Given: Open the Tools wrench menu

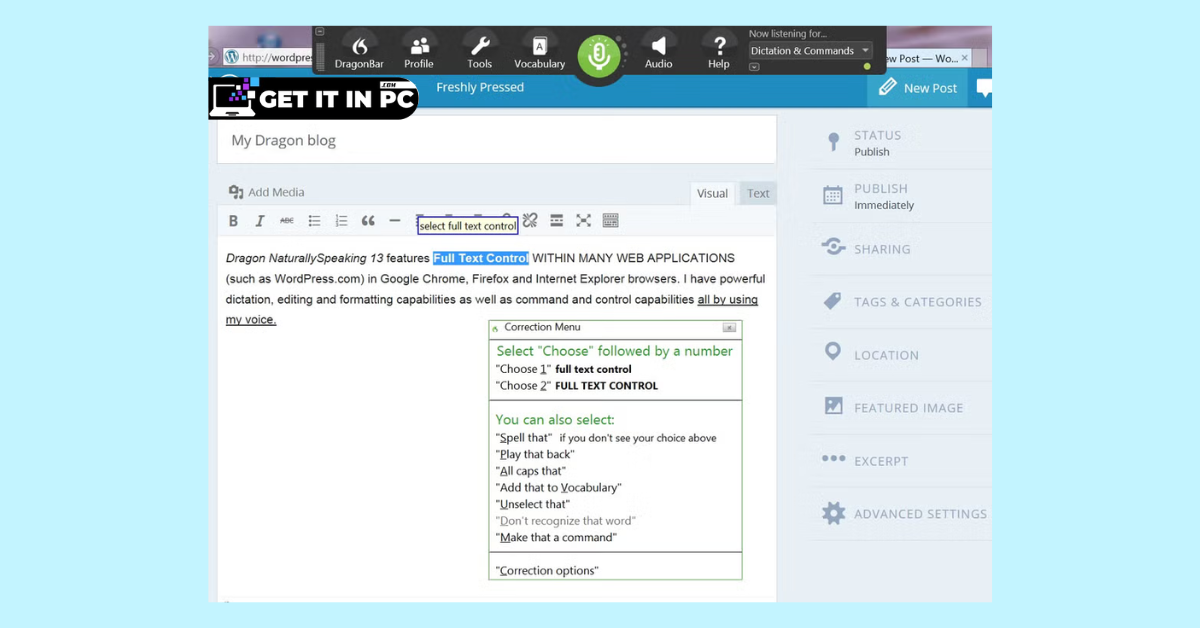Looking at the screenshot, I should click(480, 52).
